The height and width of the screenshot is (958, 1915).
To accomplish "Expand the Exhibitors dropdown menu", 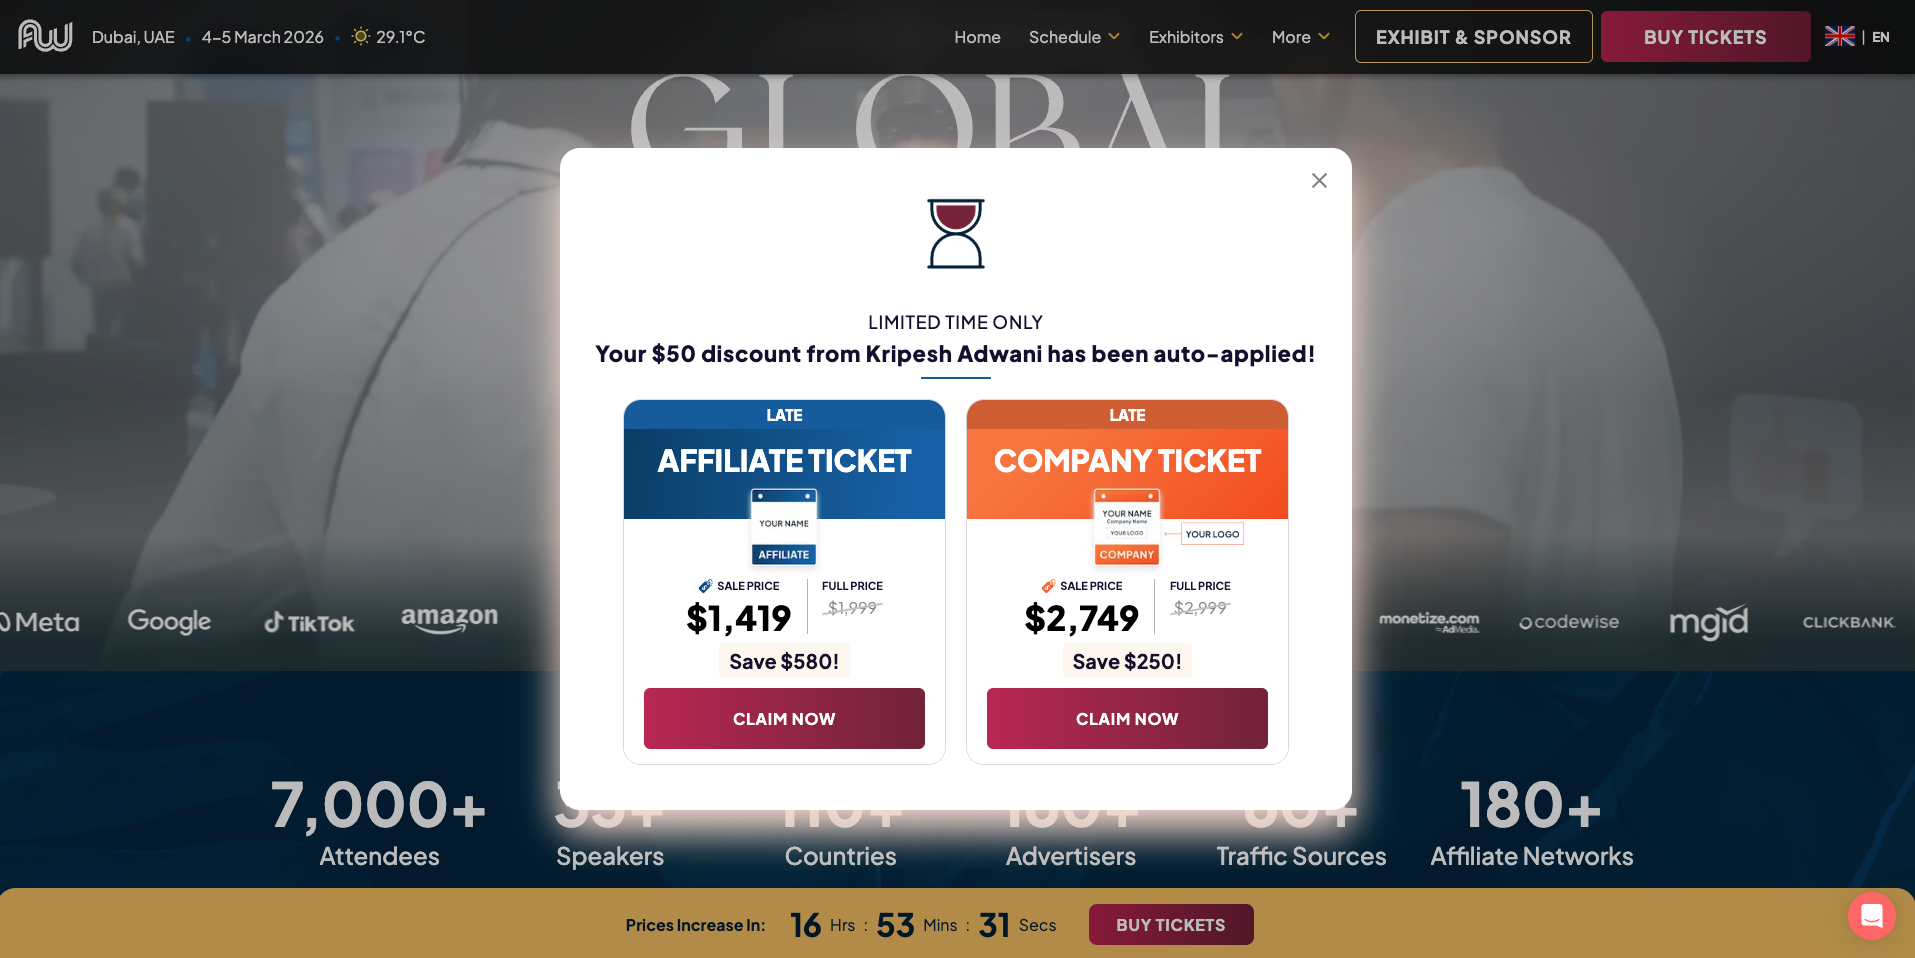I will pos(1195,37).
